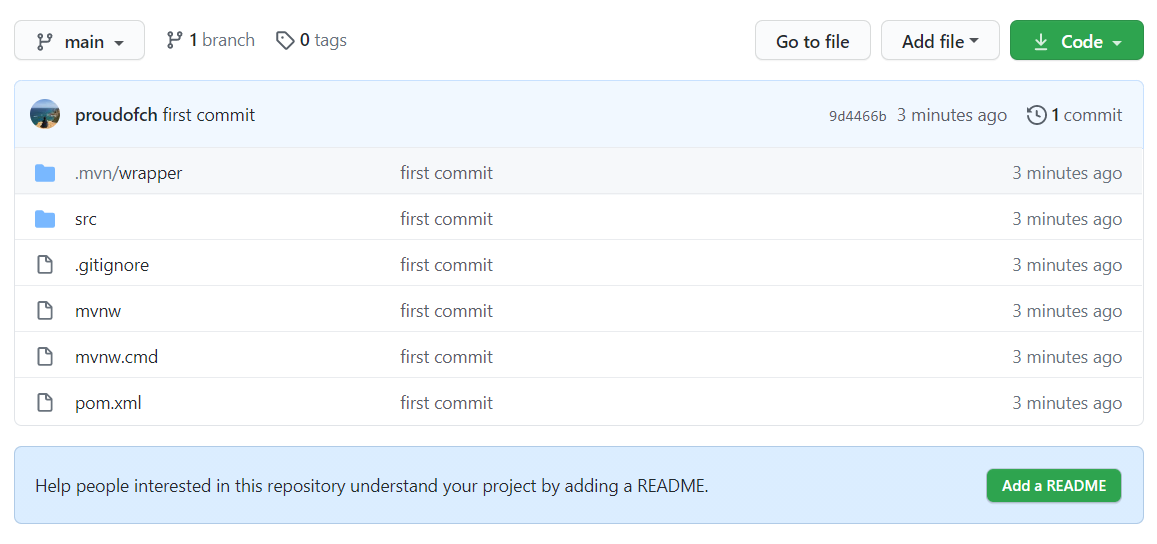The width and height of the screenshot is (1157, 544).
Task: Click the Go to file button
Action: point(812,41)
